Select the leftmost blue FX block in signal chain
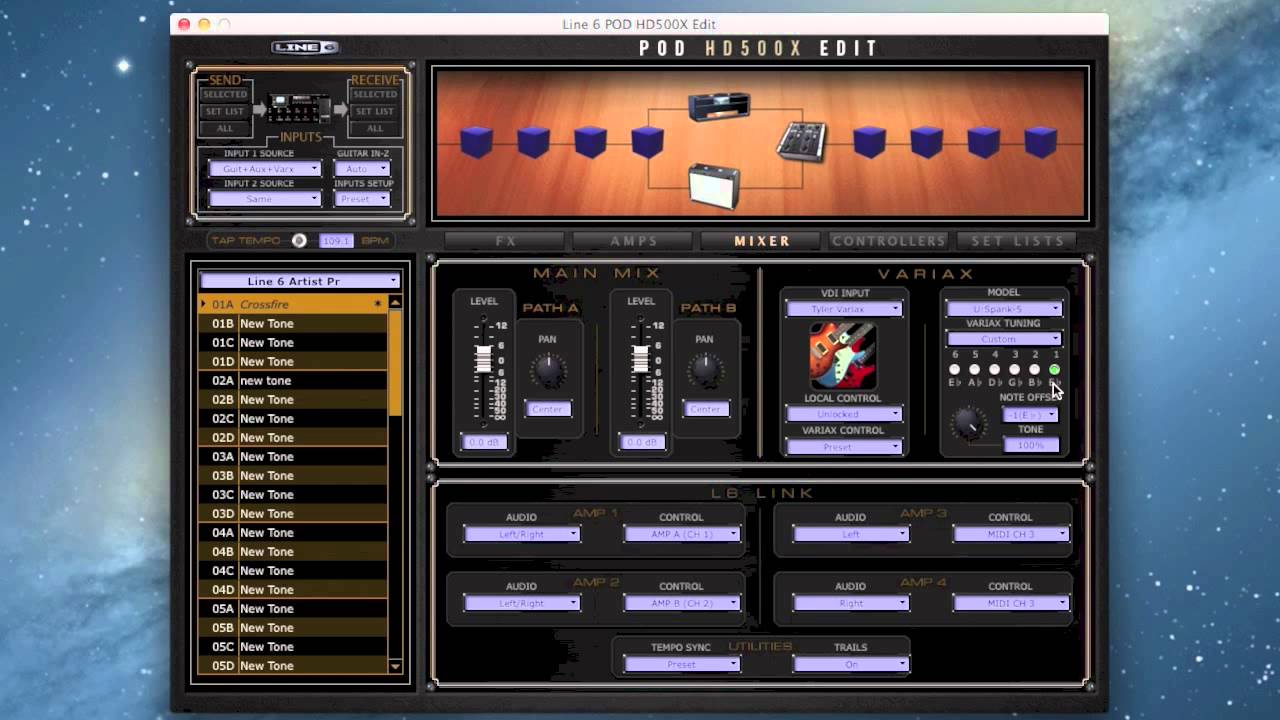1280x720 pixels. coord(476,142)
